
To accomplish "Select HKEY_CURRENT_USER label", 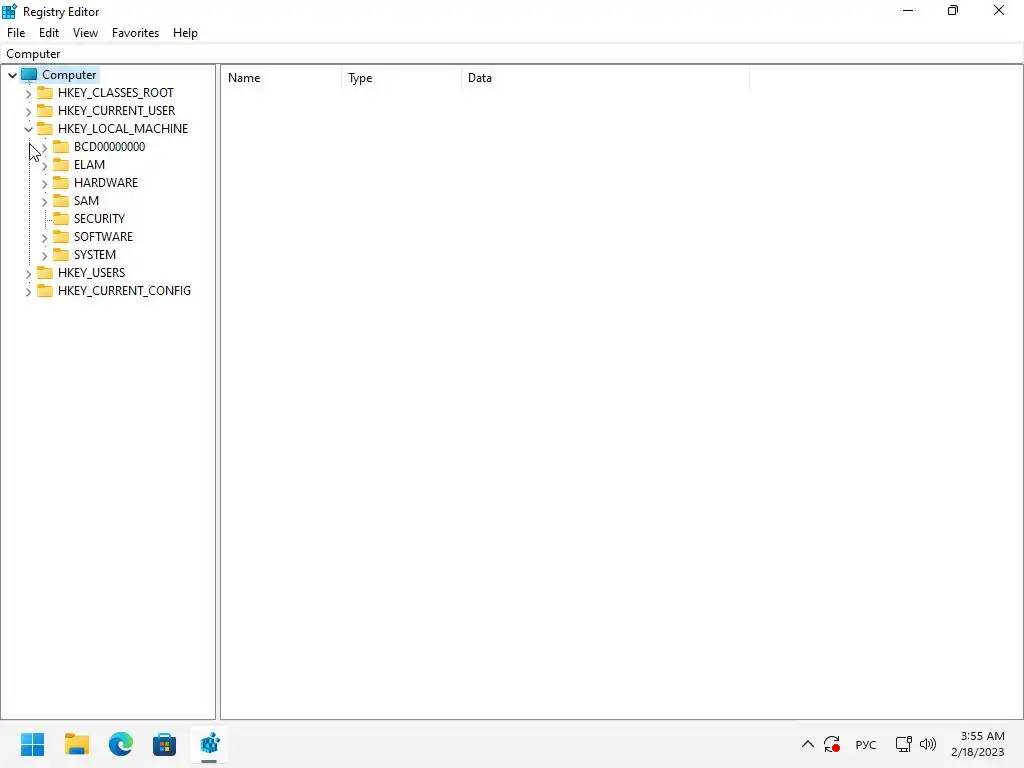I will 116,110.
